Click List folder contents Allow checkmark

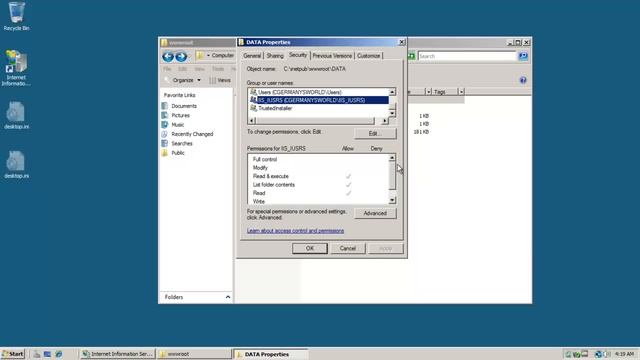coord(348,184)
